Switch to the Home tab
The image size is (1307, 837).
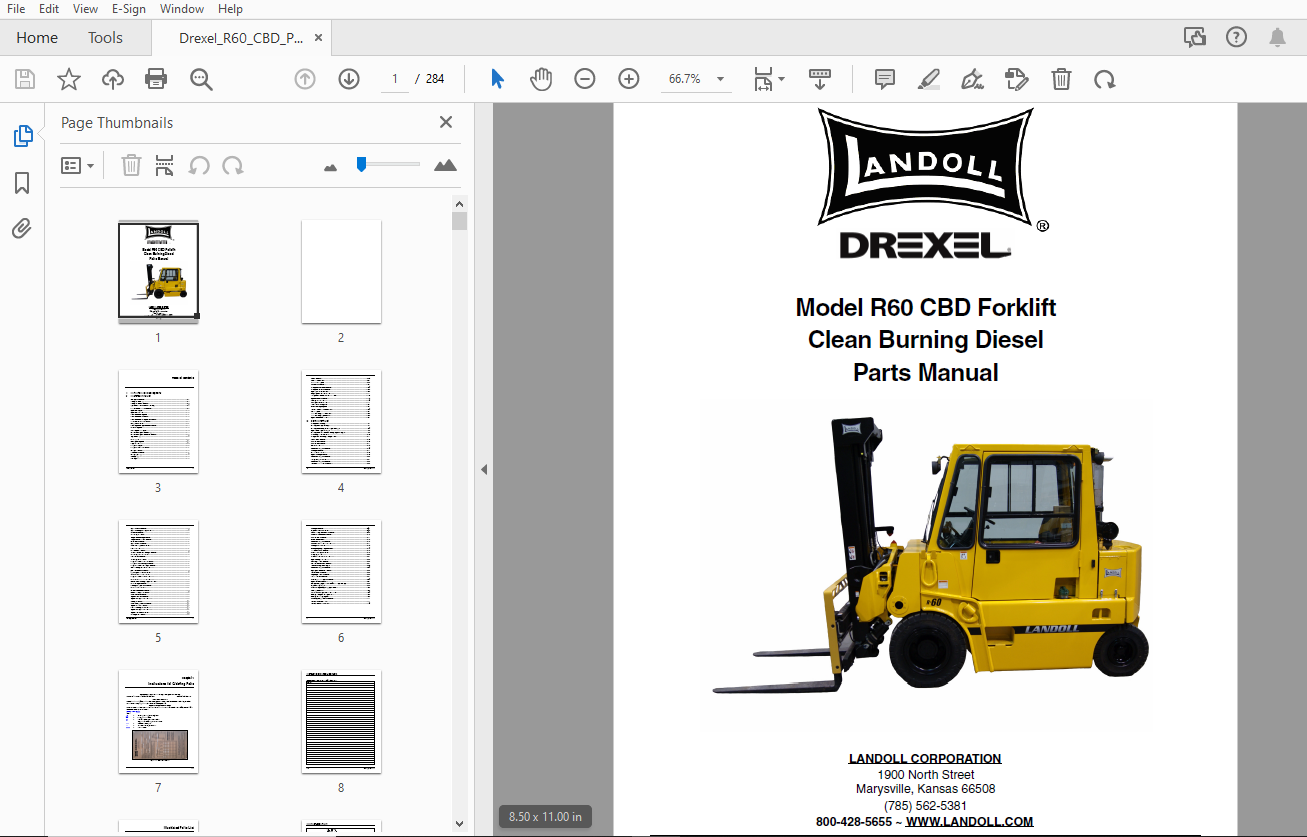37,38
